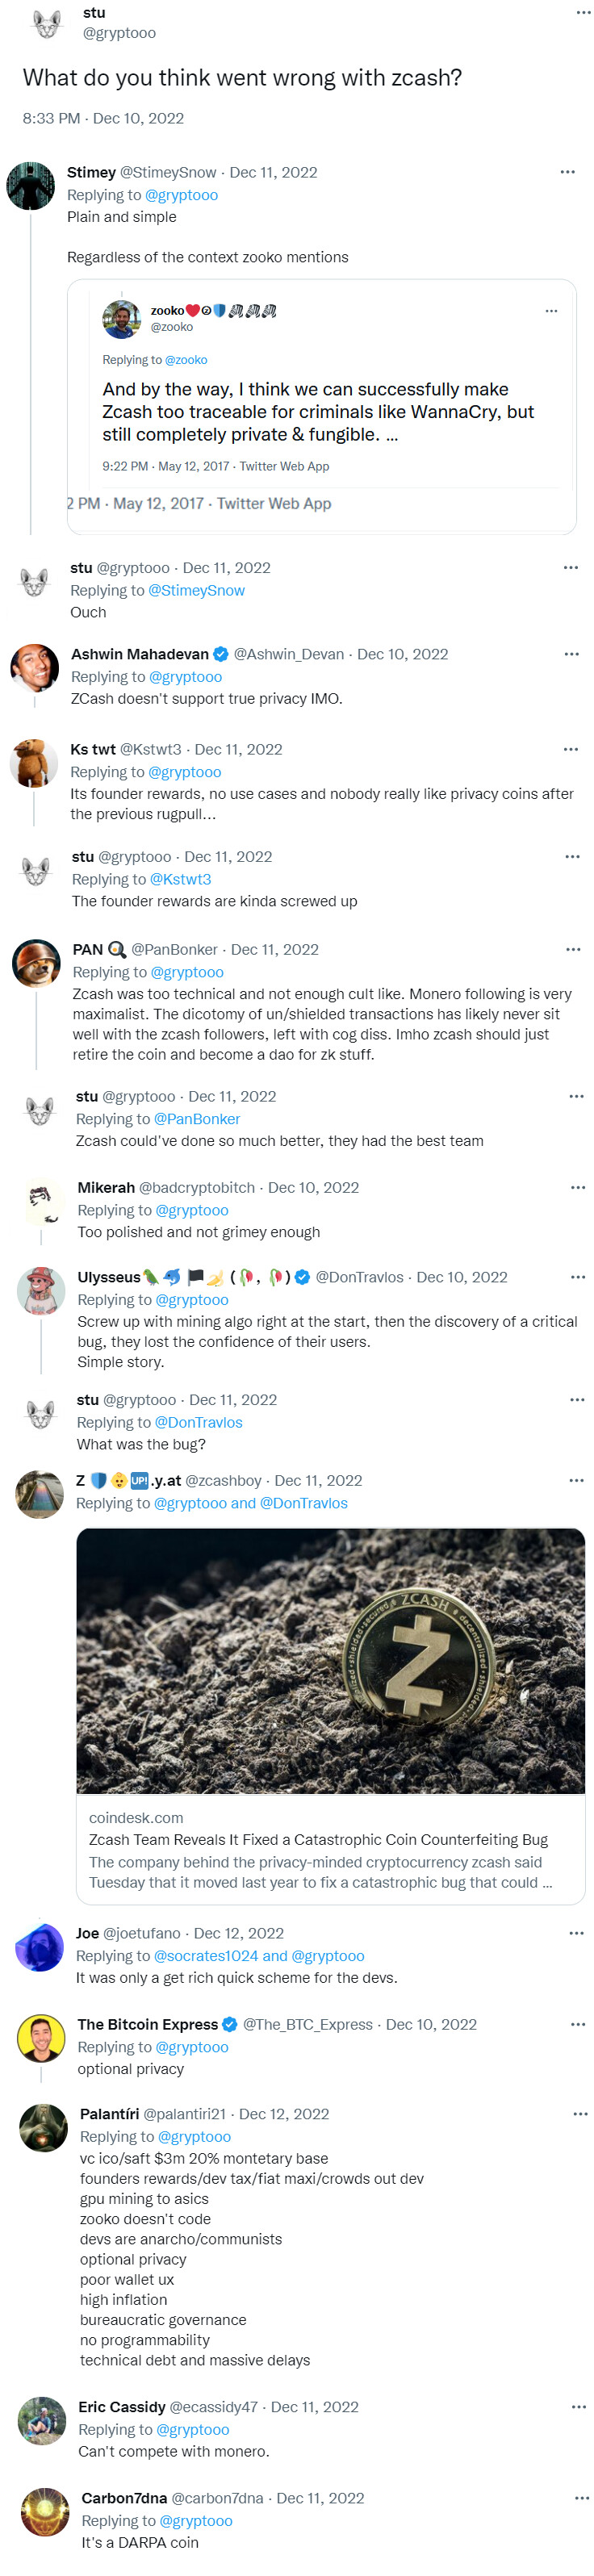The width and height of the screenshot is (594, 2576).
Task: Click PAN's Shiba avatar picture
Action: tap(36, 964)
